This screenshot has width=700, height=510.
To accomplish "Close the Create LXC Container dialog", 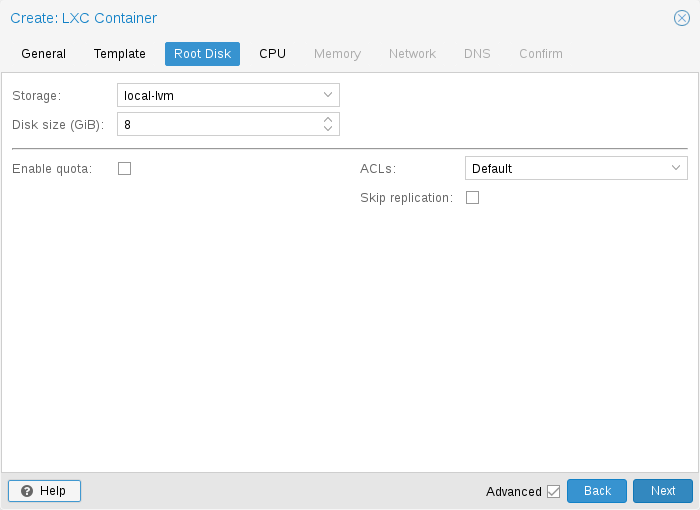I will point(682,18).
